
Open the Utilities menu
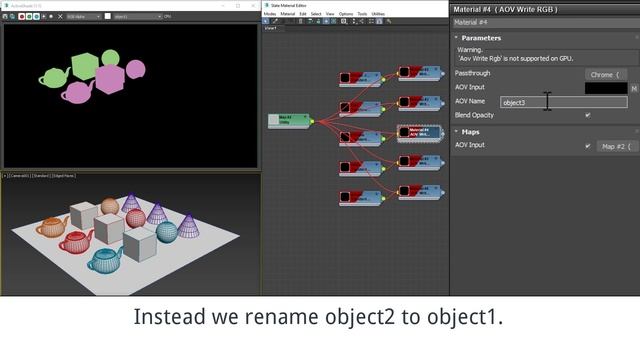pos(378,14)
